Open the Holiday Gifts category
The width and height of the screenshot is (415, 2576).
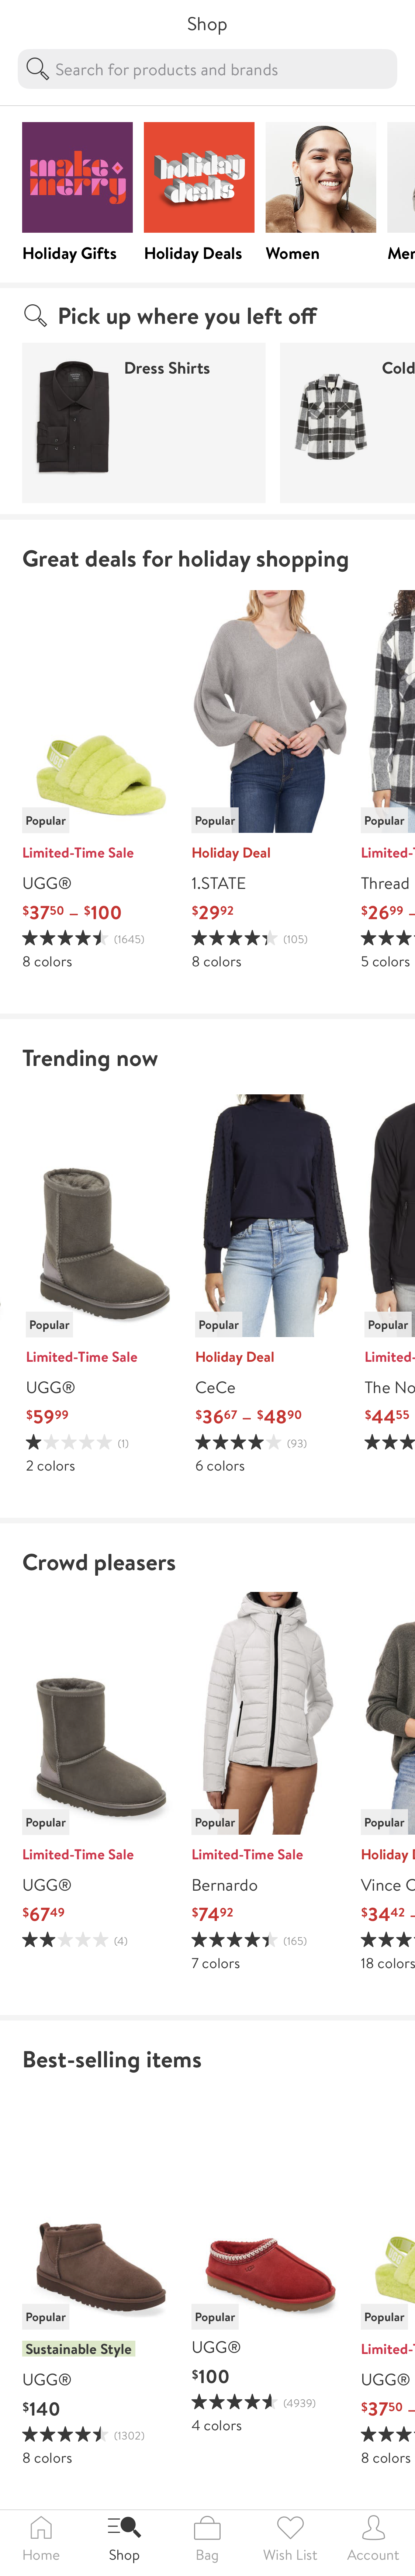[x=77, y=178]
